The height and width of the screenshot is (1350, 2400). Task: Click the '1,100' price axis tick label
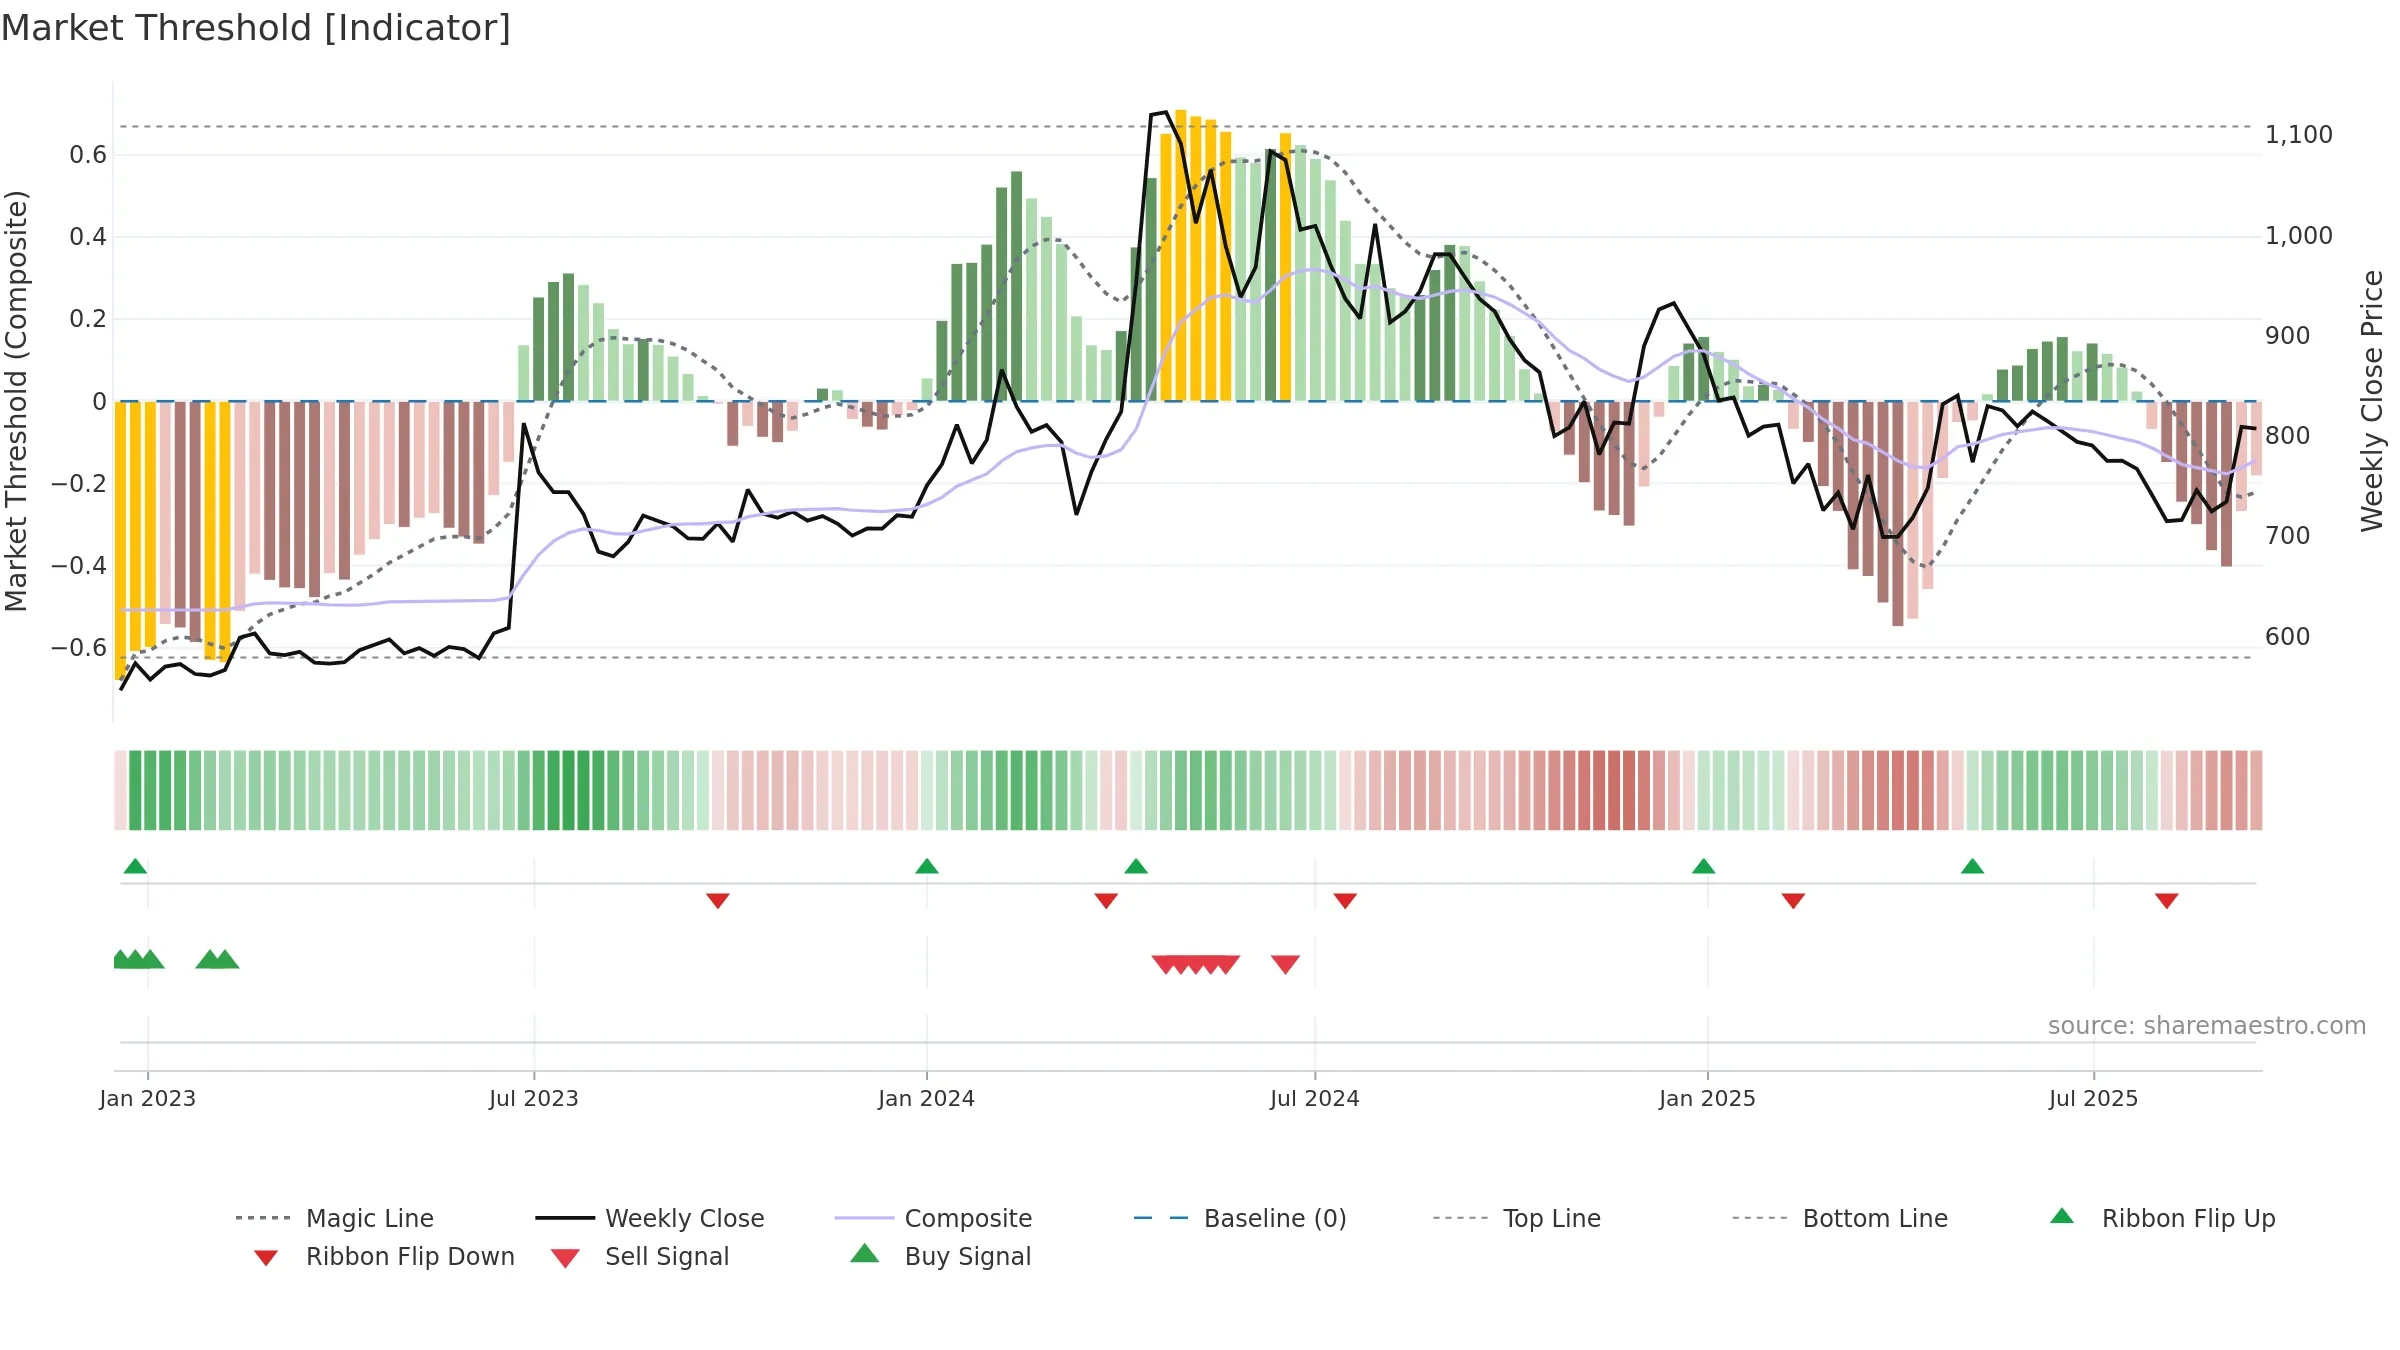pyautogui.click(x=2299, y=135)
